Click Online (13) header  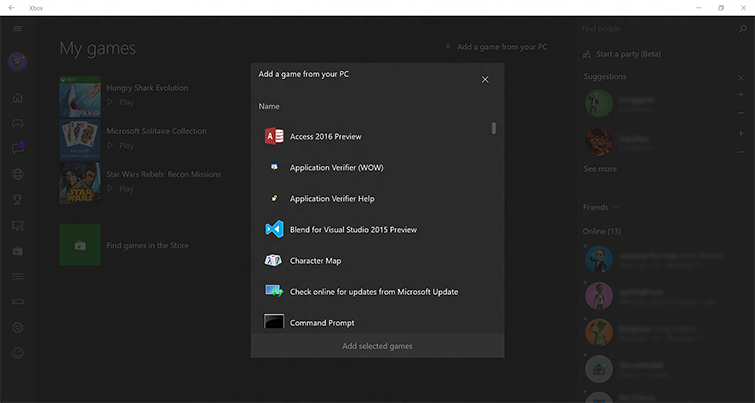pyautogui.click(x=601, y=231)
